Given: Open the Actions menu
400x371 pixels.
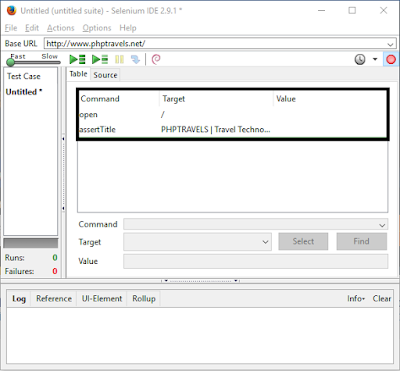Looking at the screenshot, I should pyautogui.click(x=60, y=28).
